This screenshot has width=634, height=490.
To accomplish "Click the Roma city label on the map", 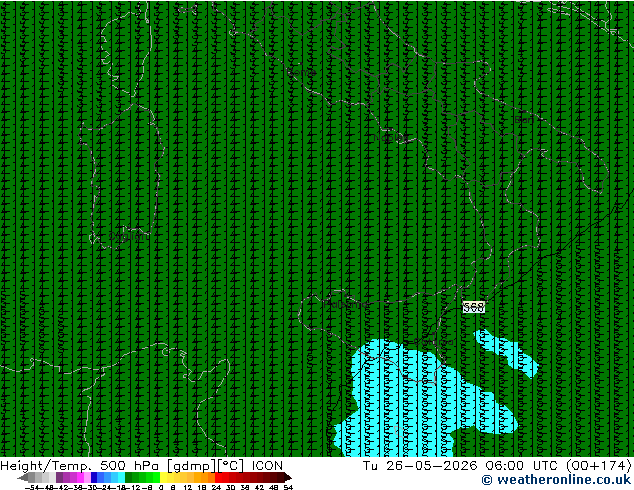I will click(302, 73).
